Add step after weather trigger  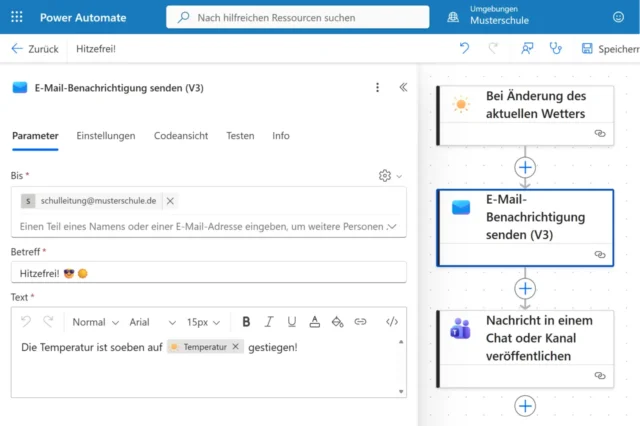click(x=525, y=167)
